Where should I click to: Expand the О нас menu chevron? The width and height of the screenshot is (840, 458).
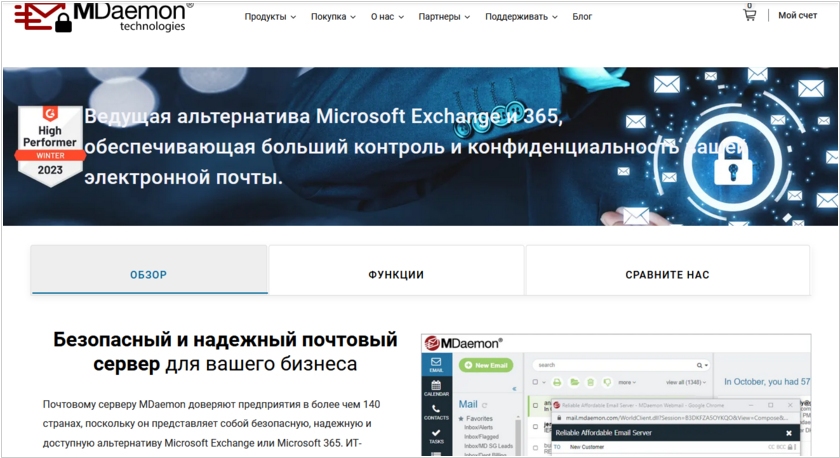(401, 17)
